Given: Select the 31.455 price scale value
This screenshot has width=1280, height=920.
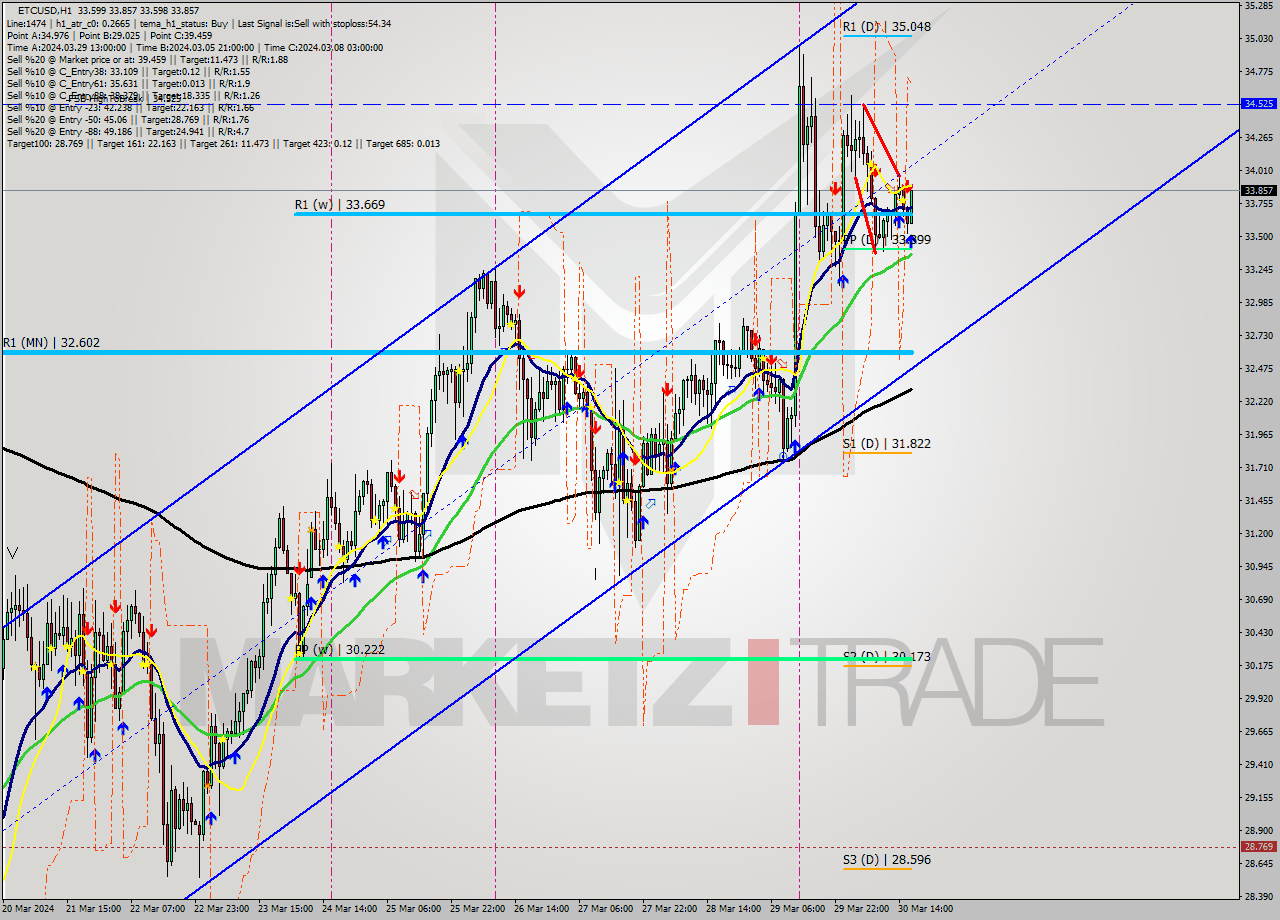Looking at the screenshot, I should (x=1258, y=501).
